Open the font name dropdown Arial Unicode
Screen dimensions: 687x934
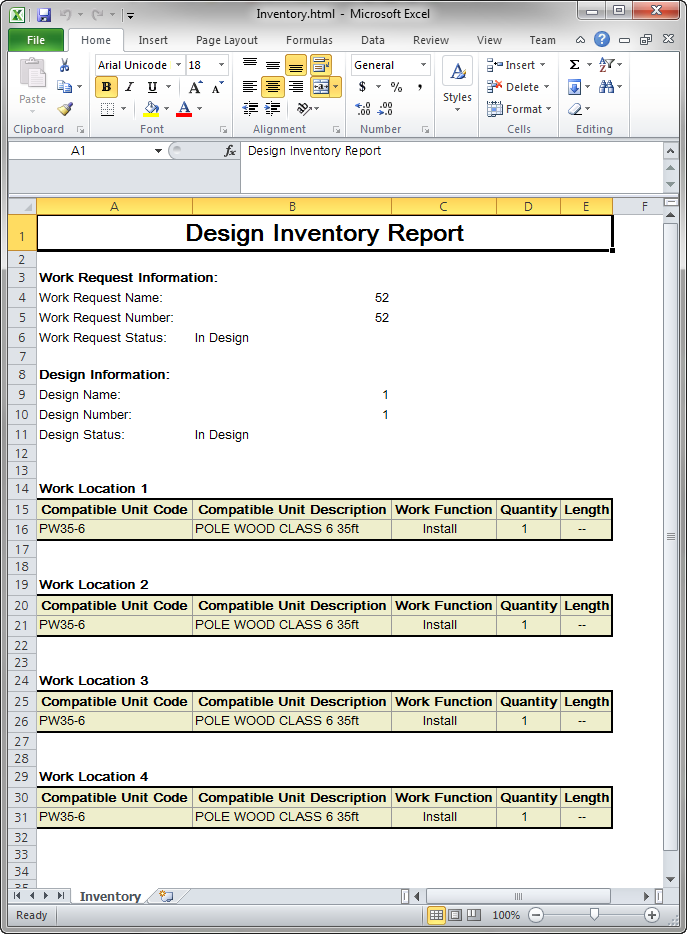[139, 65]
